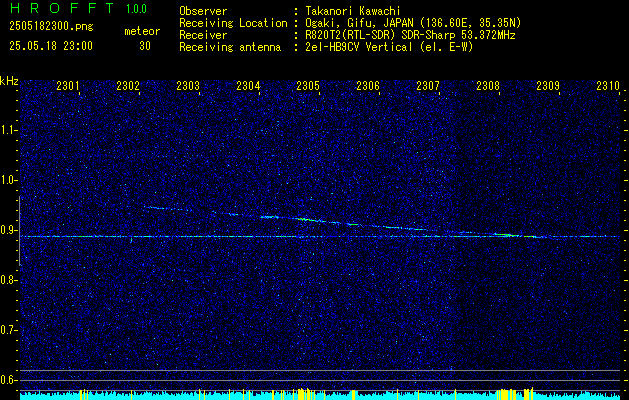Click the HROFFT program title
Screen dimensions: 629x400
[62, 8]
